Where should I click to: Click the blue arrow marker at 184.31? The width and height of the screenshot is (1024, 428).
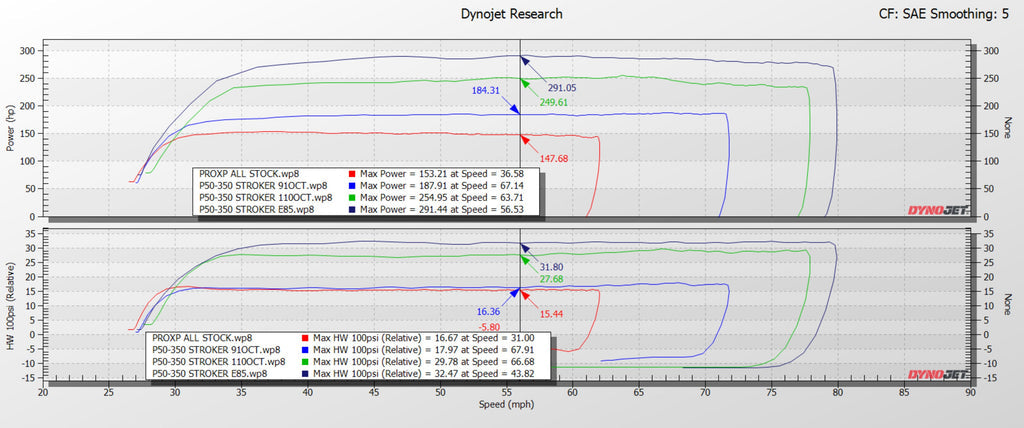514,109
